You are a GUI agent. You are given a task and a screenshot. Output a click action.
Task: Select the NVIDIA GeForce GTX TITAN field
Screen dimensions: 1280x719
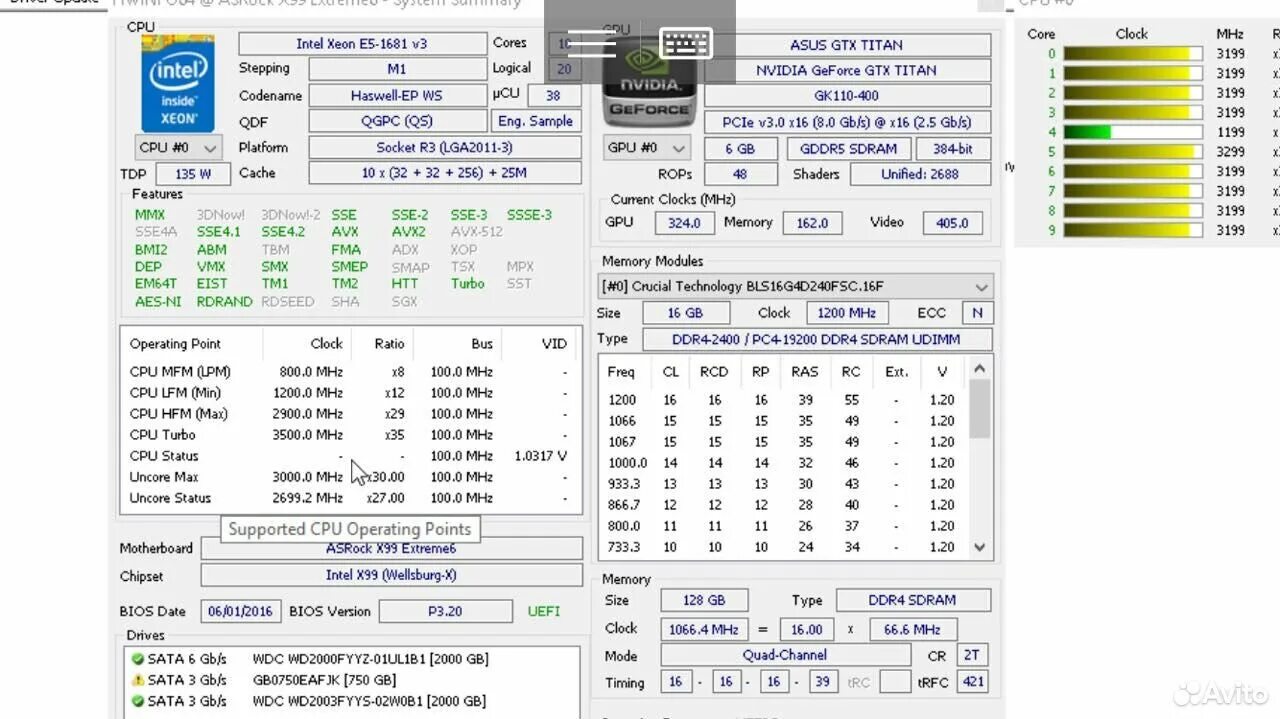tap(847, 71)
